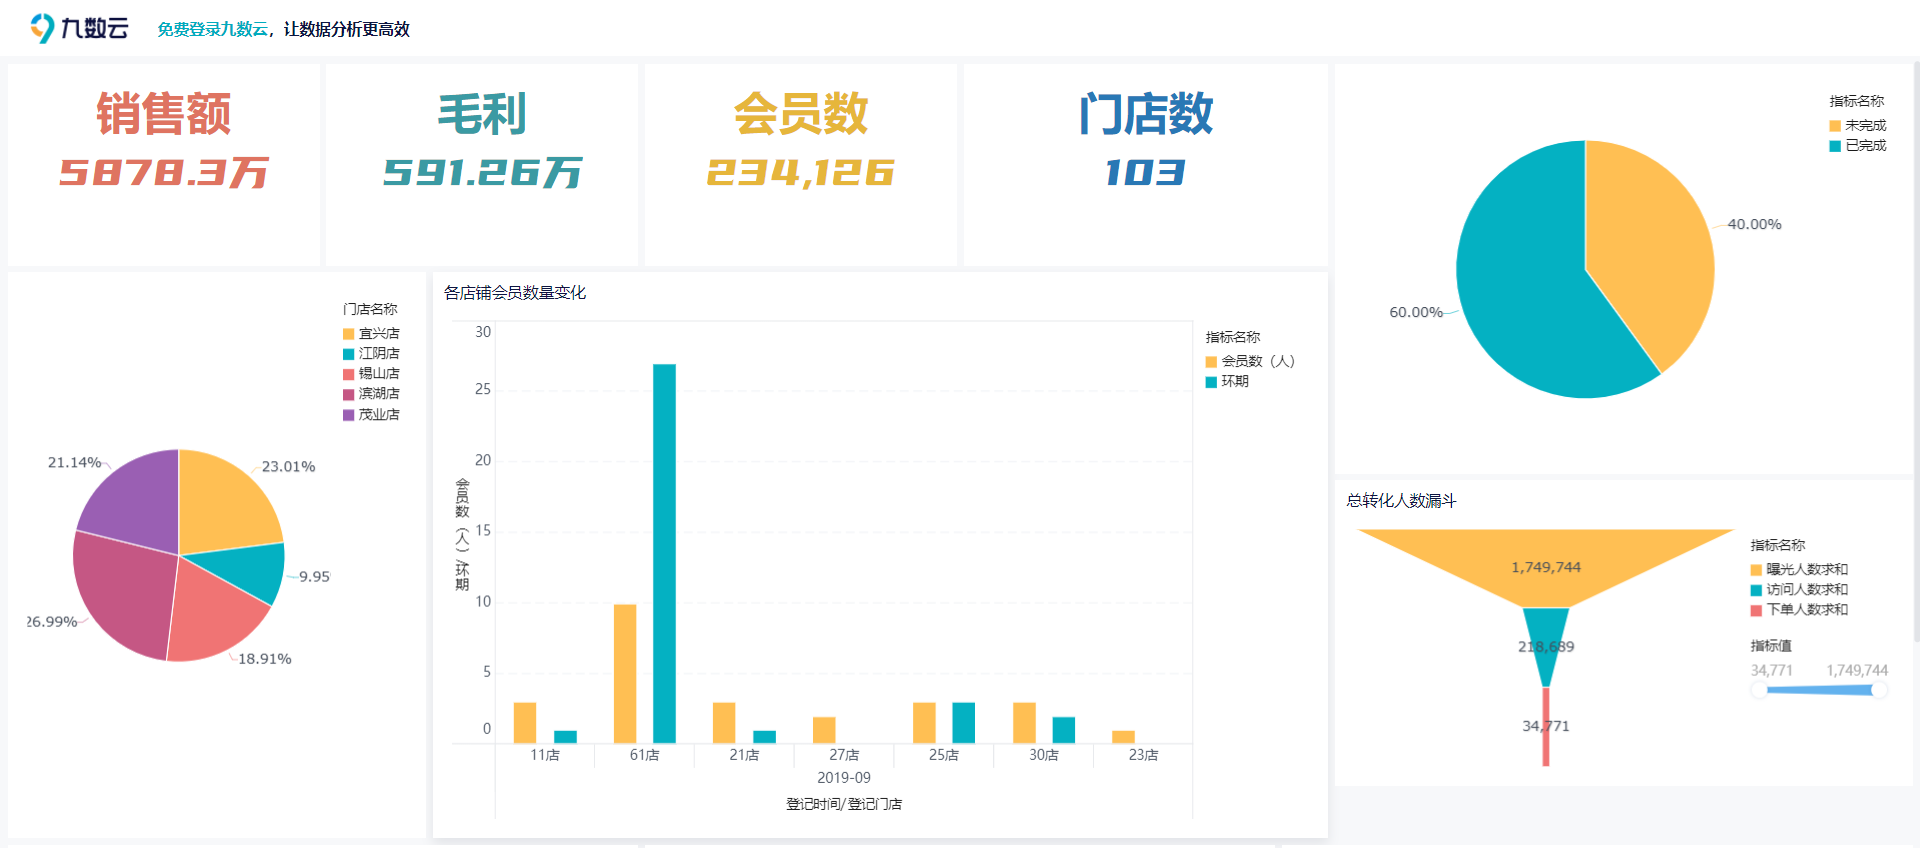The width and height of the screenshot is (1920, 848).
Task: Click the 总转化人数漏斗 chart title
Action: pos(1401,501)
